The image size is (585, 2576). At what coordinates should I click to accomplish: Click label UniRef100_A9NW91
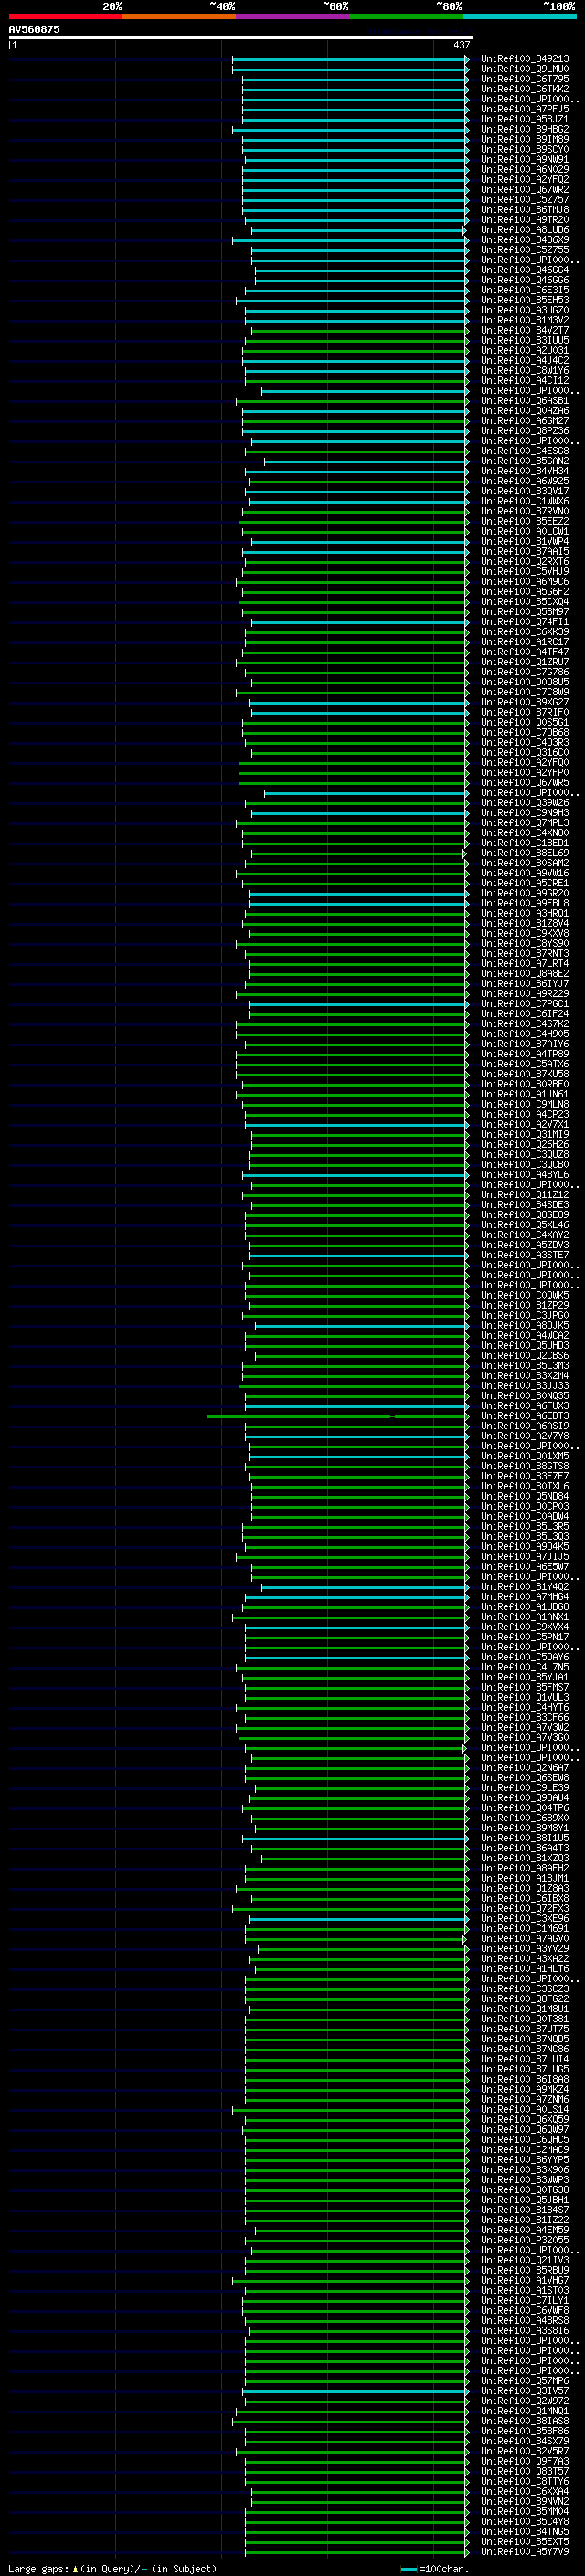pos(525,159)
